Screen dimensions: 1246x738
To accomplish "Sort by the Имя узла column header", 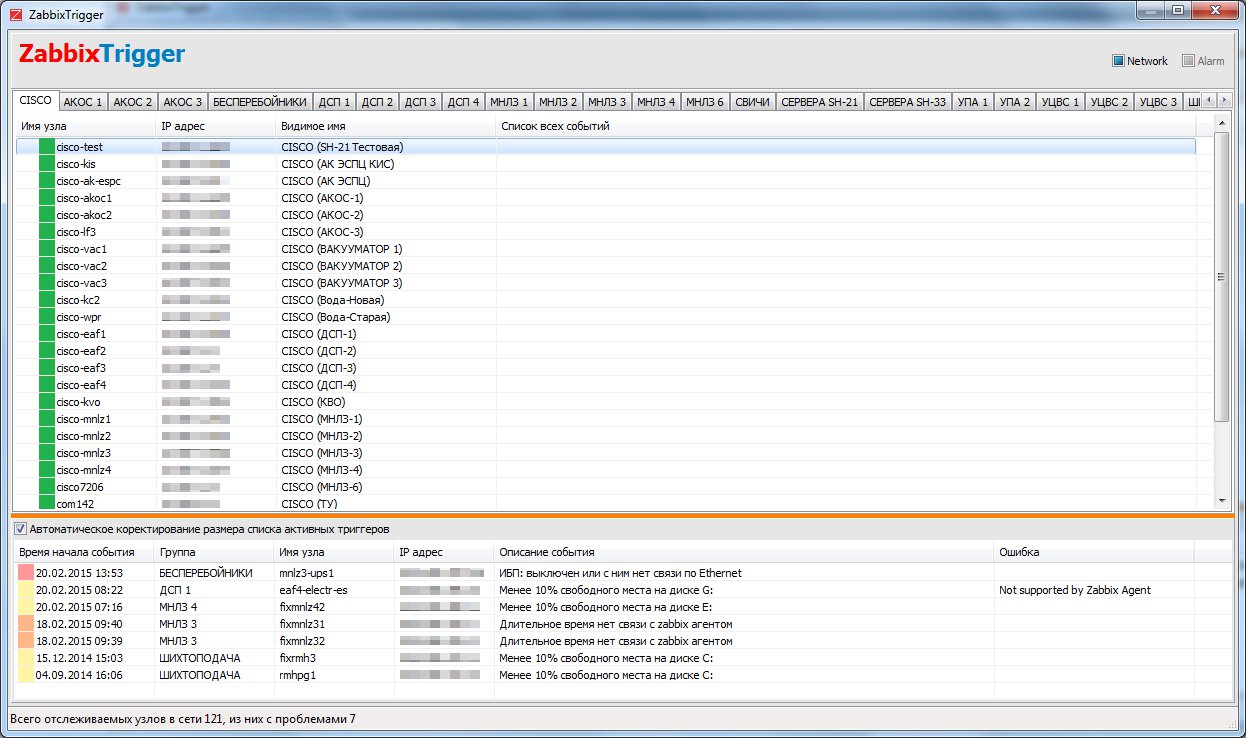I will [x=83, y=126].
